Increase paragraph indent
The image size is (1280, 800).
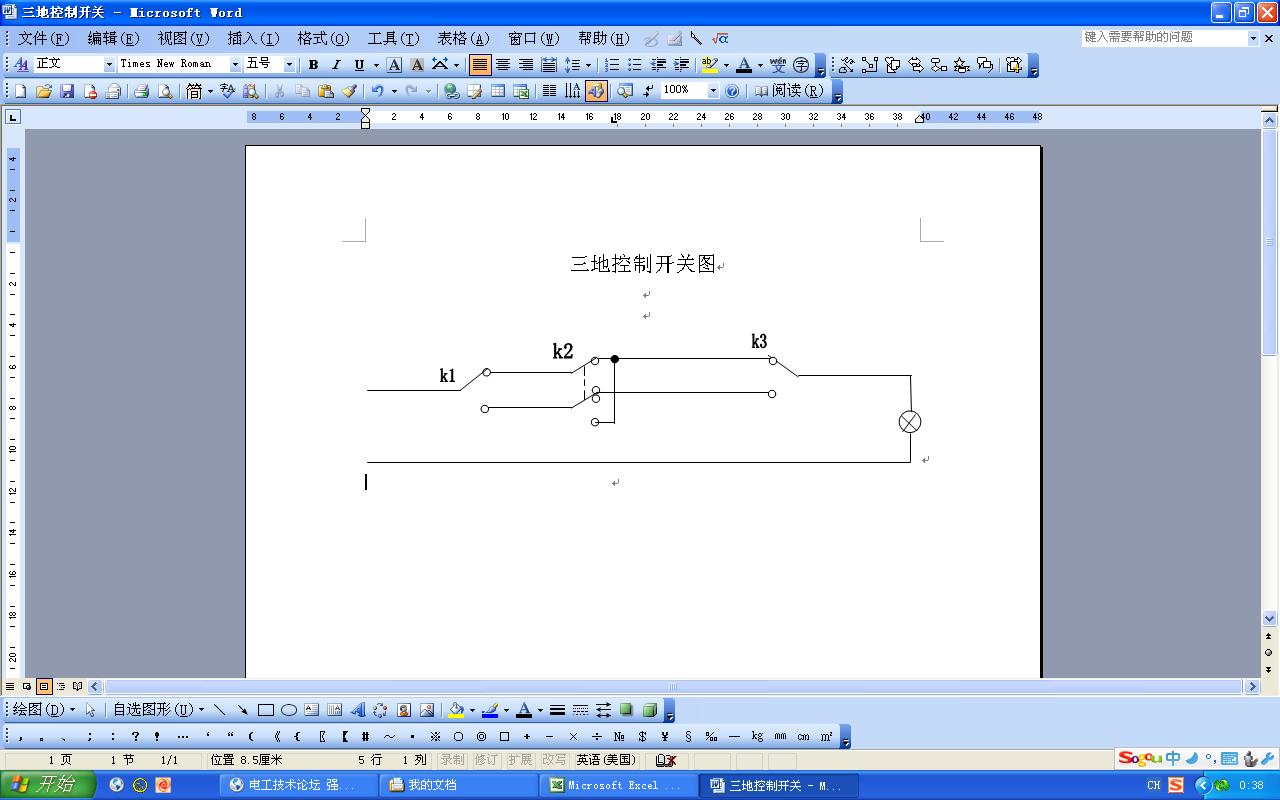click(x=681, y=65)
